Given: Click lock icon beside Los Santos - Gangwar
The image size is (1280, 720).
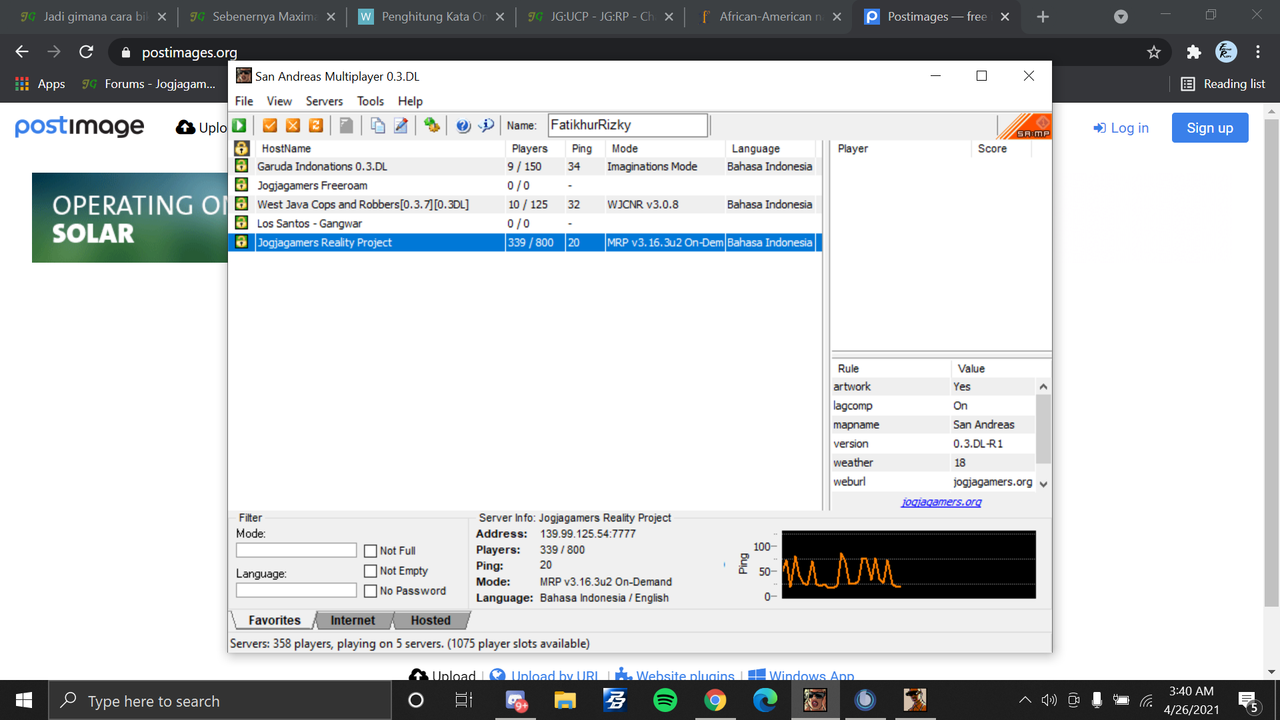Looking at the screenshot, I should [241, 223].
